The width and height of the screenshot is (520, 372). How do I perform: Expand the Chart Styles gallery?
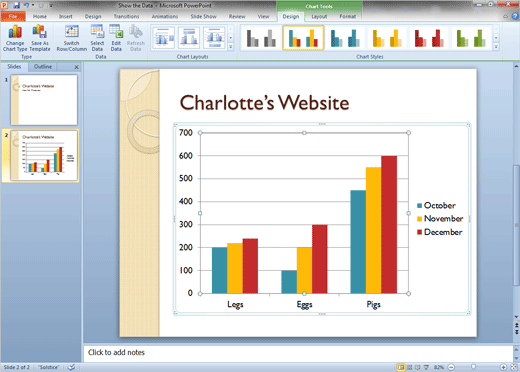tap(496, 47)
